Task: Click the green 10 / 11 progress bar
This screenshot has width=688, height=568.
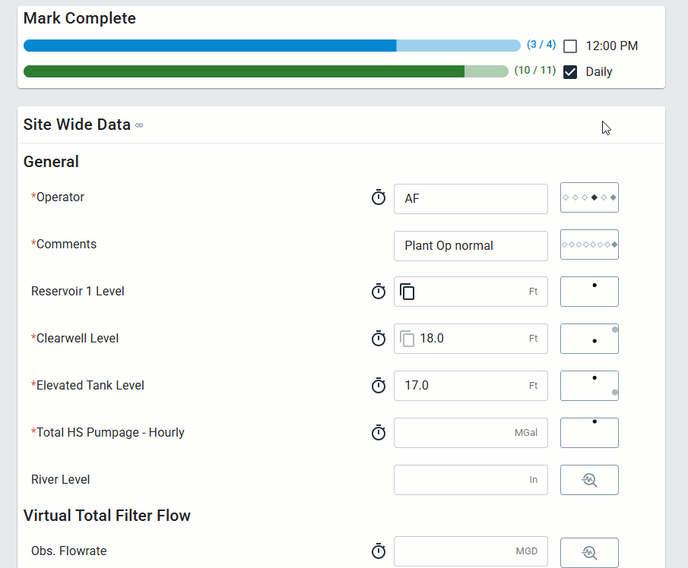Action: pos(265,71)
